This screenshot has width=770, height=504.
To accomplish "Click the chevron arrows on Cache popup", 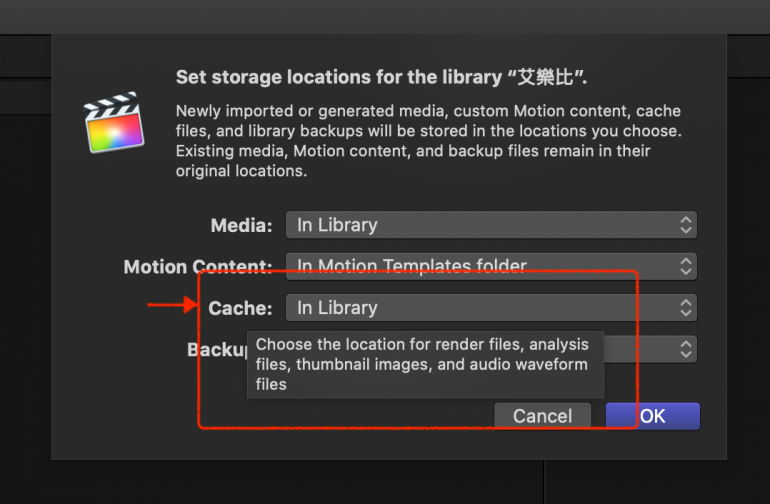I will click(x=685, y=308).
